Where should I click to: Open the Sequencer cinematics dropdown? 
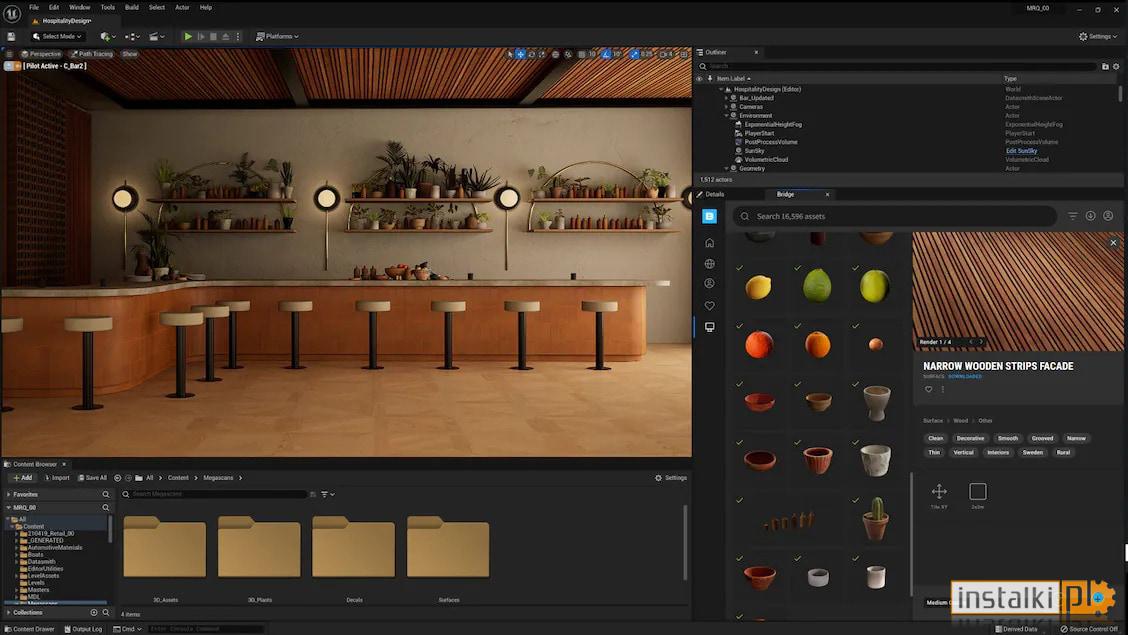coord(156,36)
